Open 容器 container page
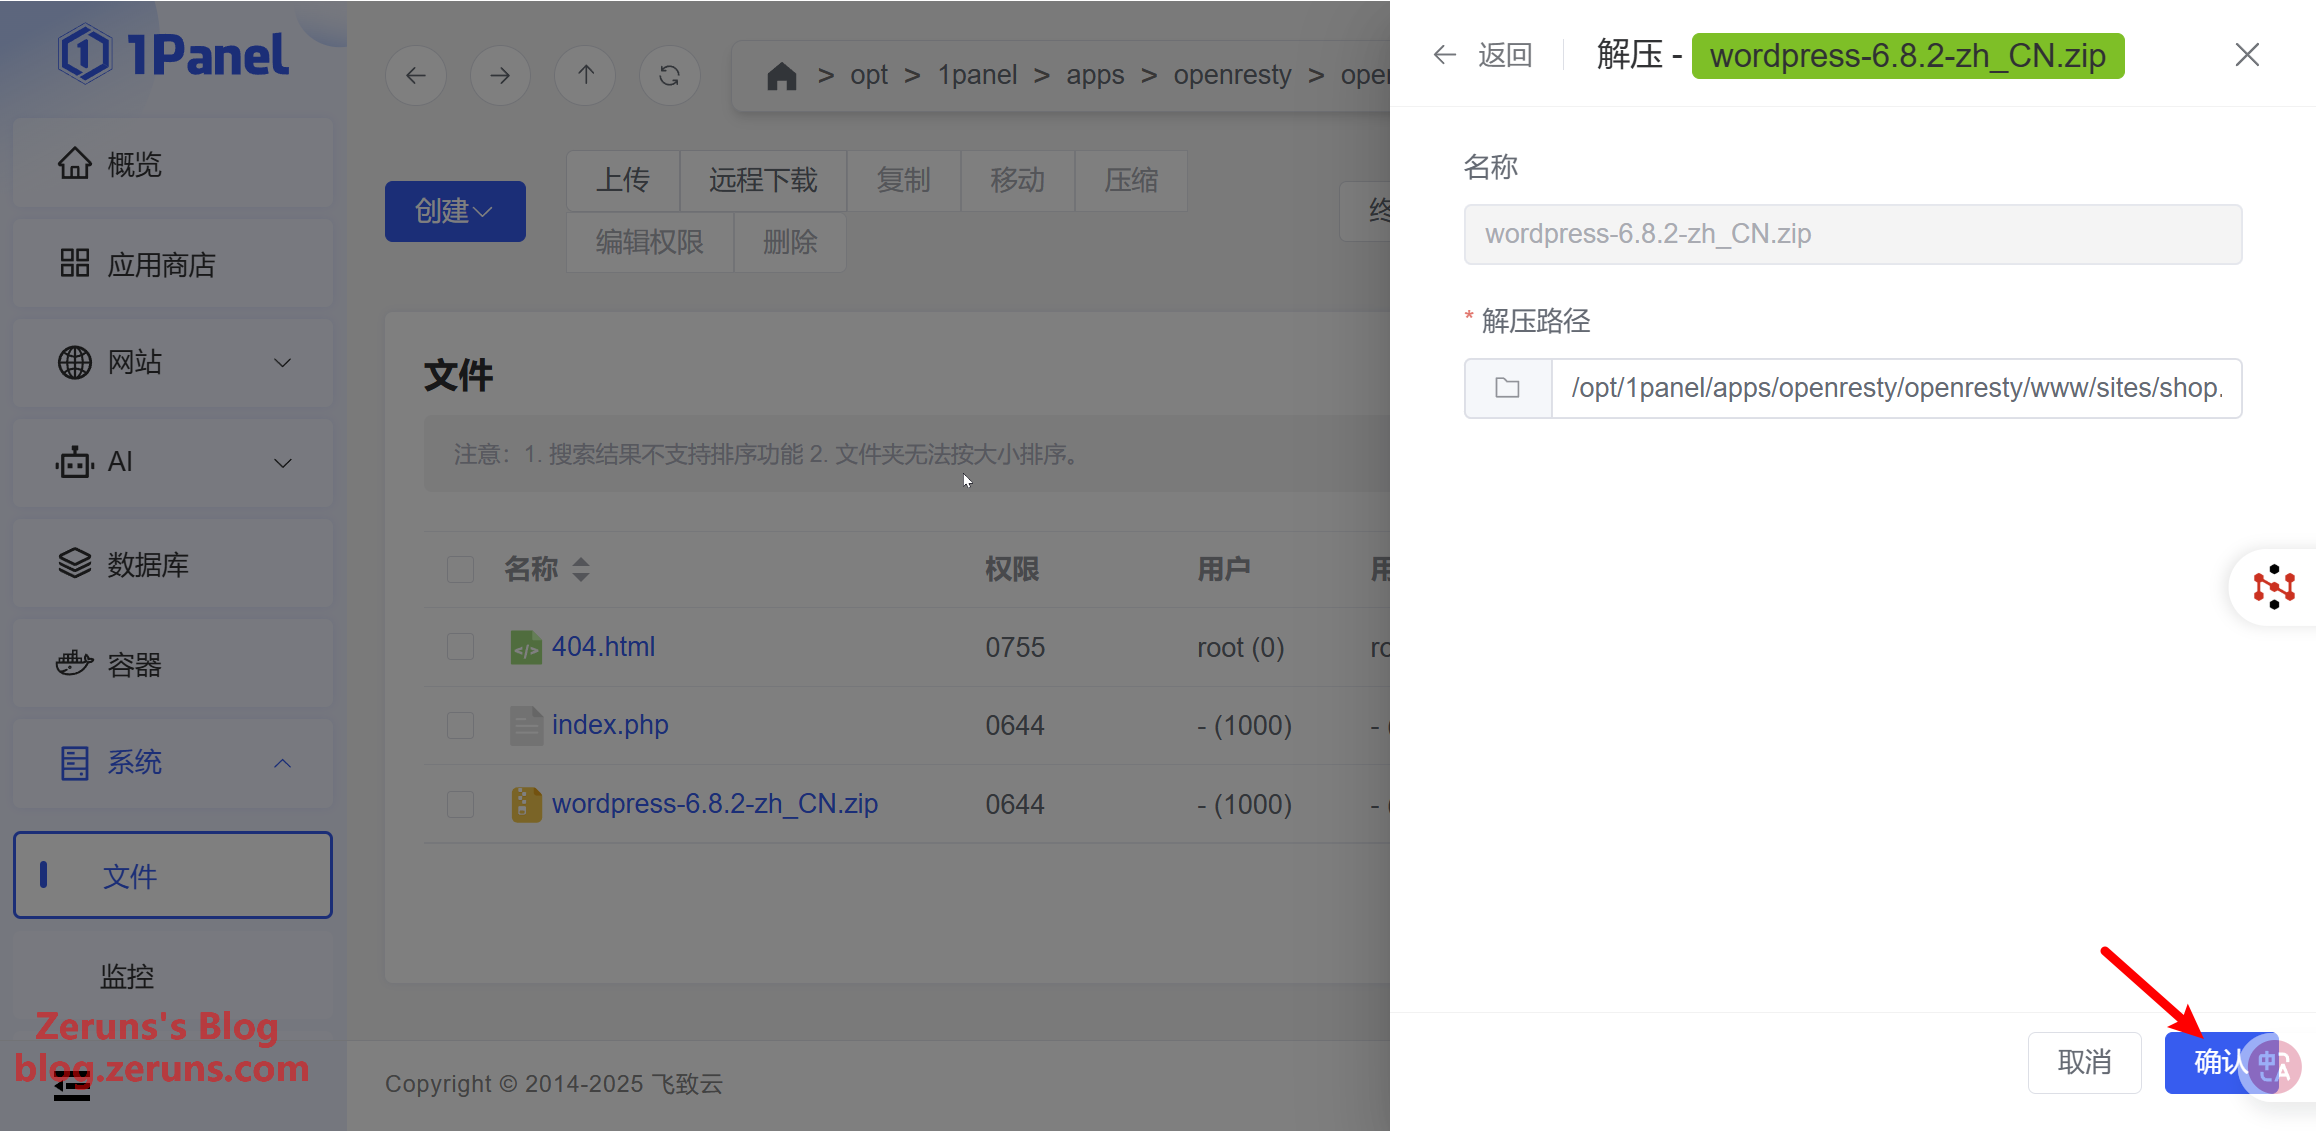This screenshot has height=1131, width=2316. [173, 664]
